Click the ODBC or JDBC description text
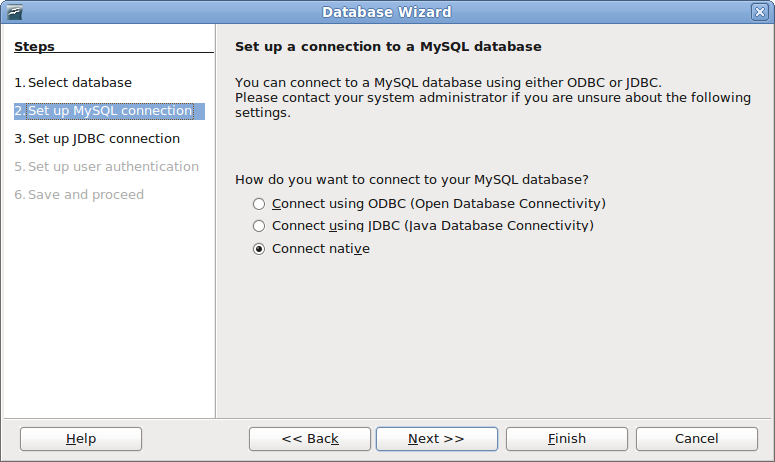The image size is (775, 462). pyautogui.click(x=493, y=97)
